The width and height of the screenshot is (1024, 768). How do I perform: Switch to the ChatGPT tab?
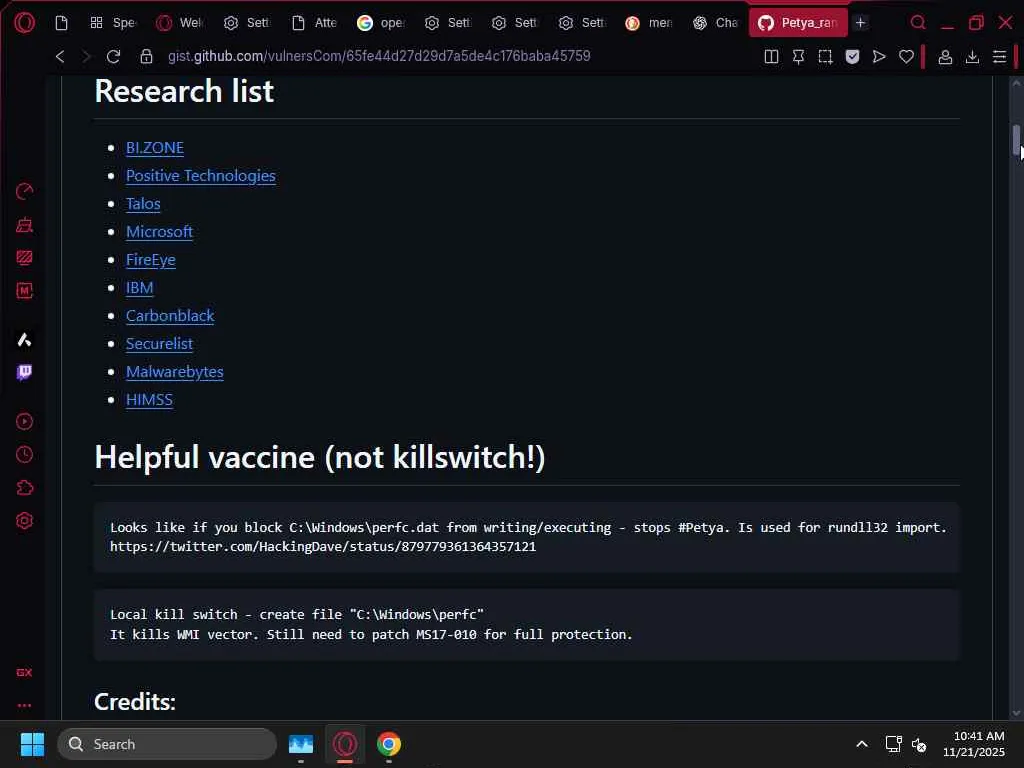[715, 23]
